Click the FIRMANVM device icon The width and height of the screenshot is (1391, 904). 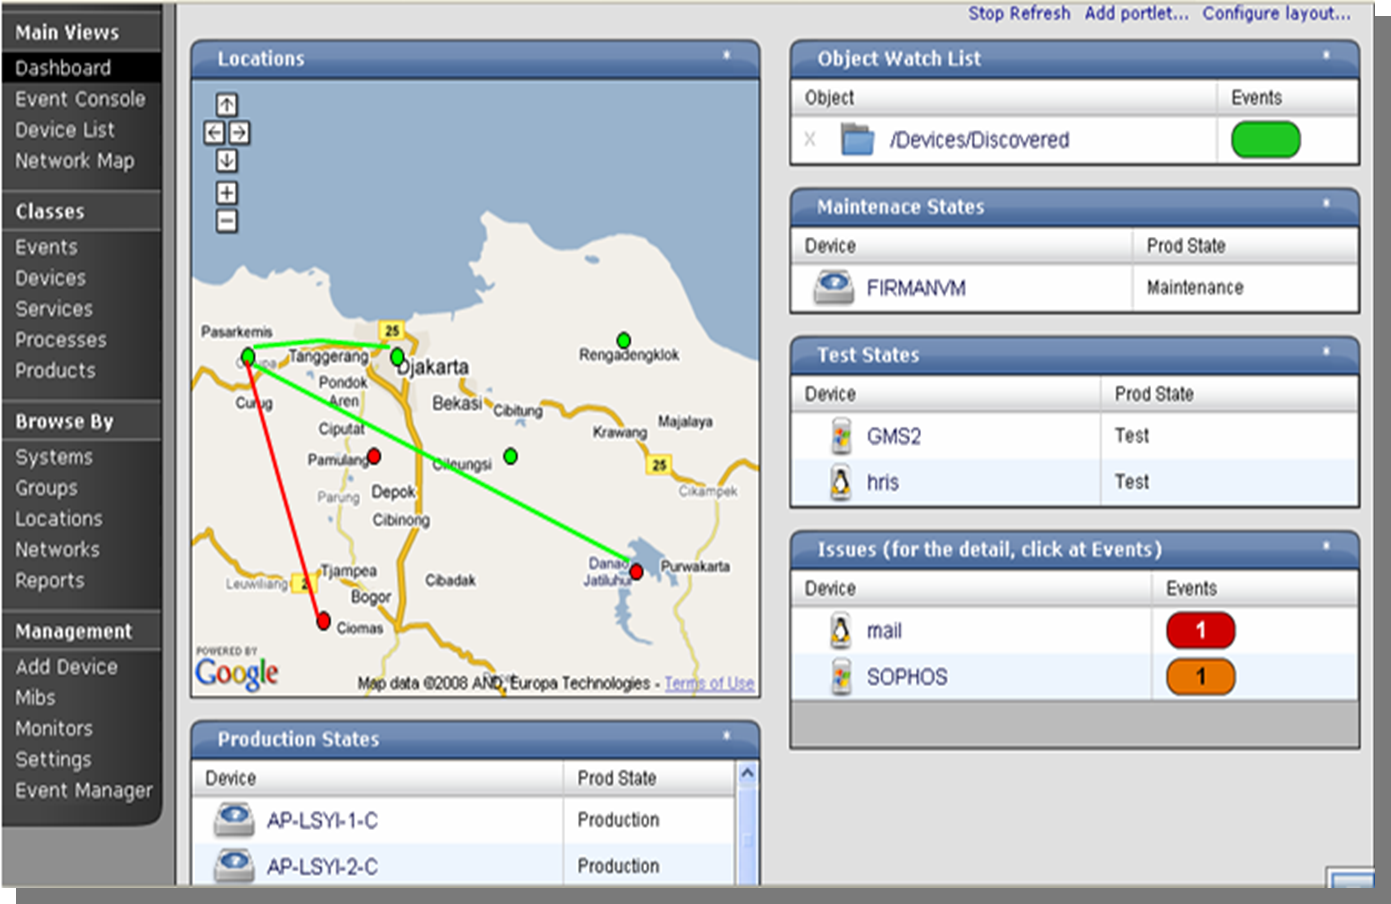(x=833, y=287)
